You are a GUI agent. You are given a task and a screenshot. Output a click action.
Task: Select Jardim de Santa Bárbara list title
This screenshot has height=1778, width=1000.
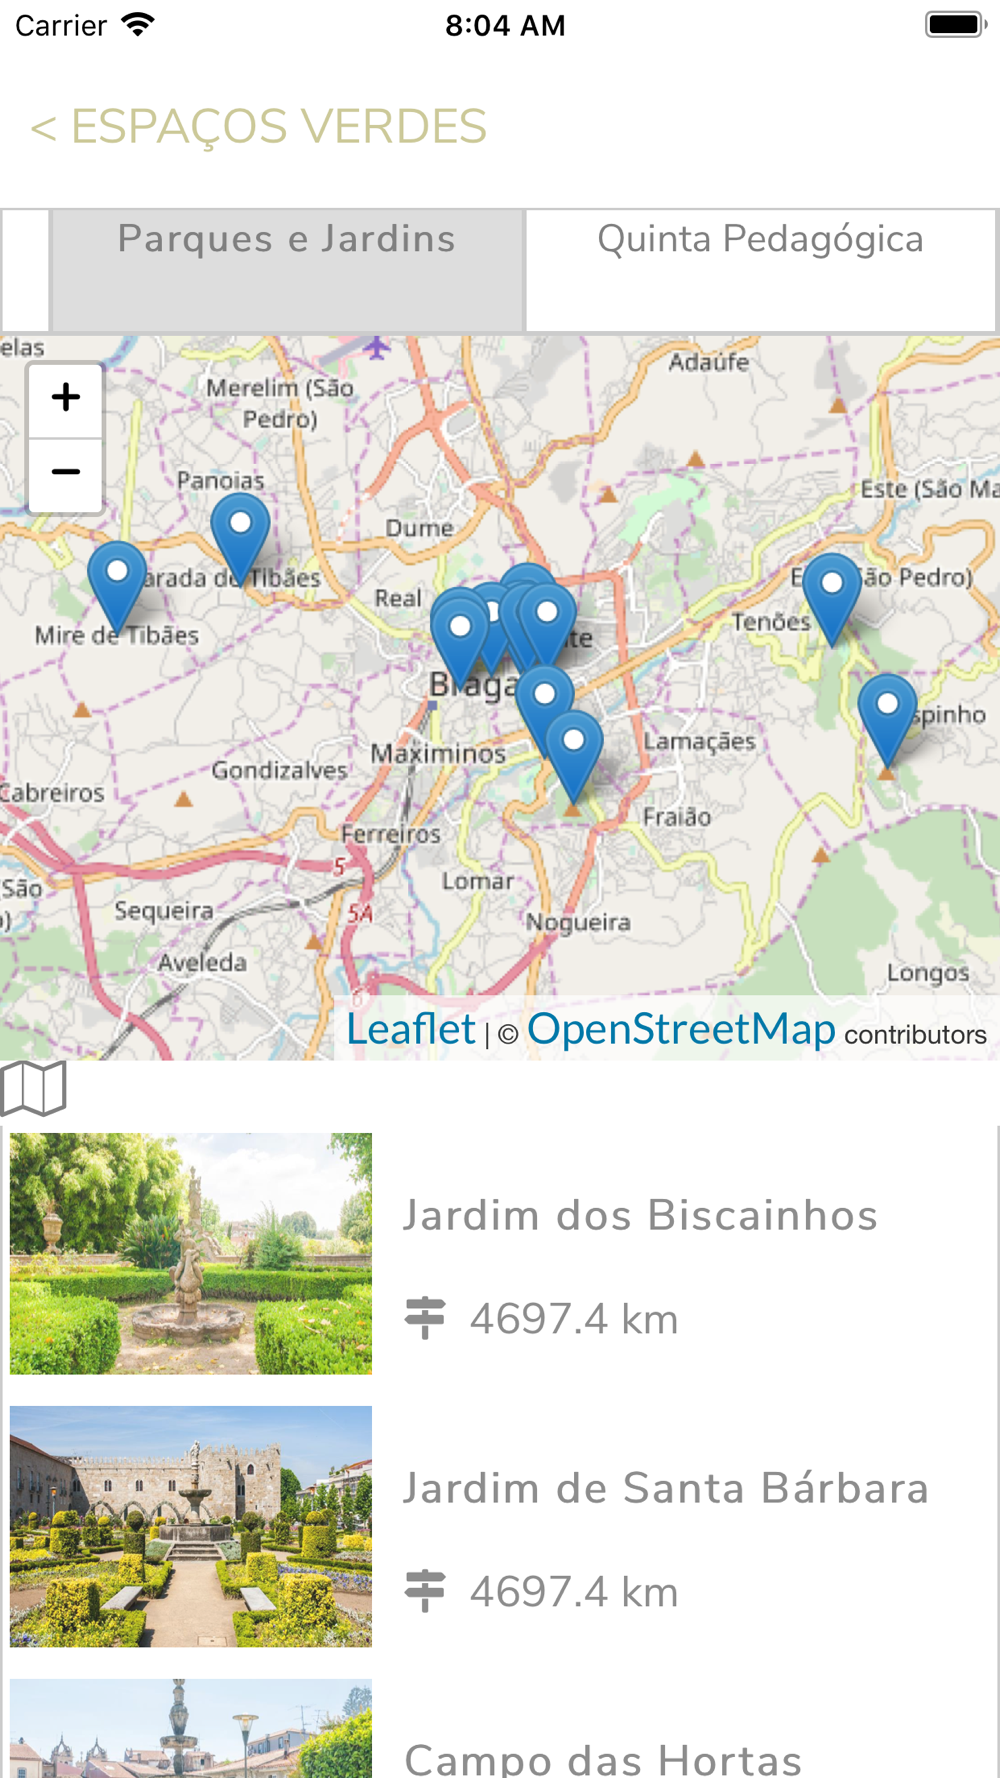(x=666, y=1489)
